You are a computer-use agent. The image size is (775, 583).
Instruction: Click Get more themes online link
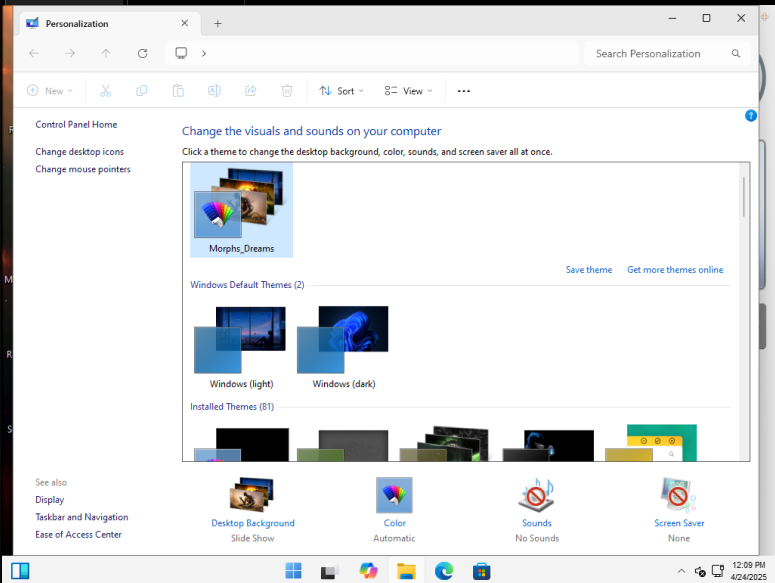(674, 270)
